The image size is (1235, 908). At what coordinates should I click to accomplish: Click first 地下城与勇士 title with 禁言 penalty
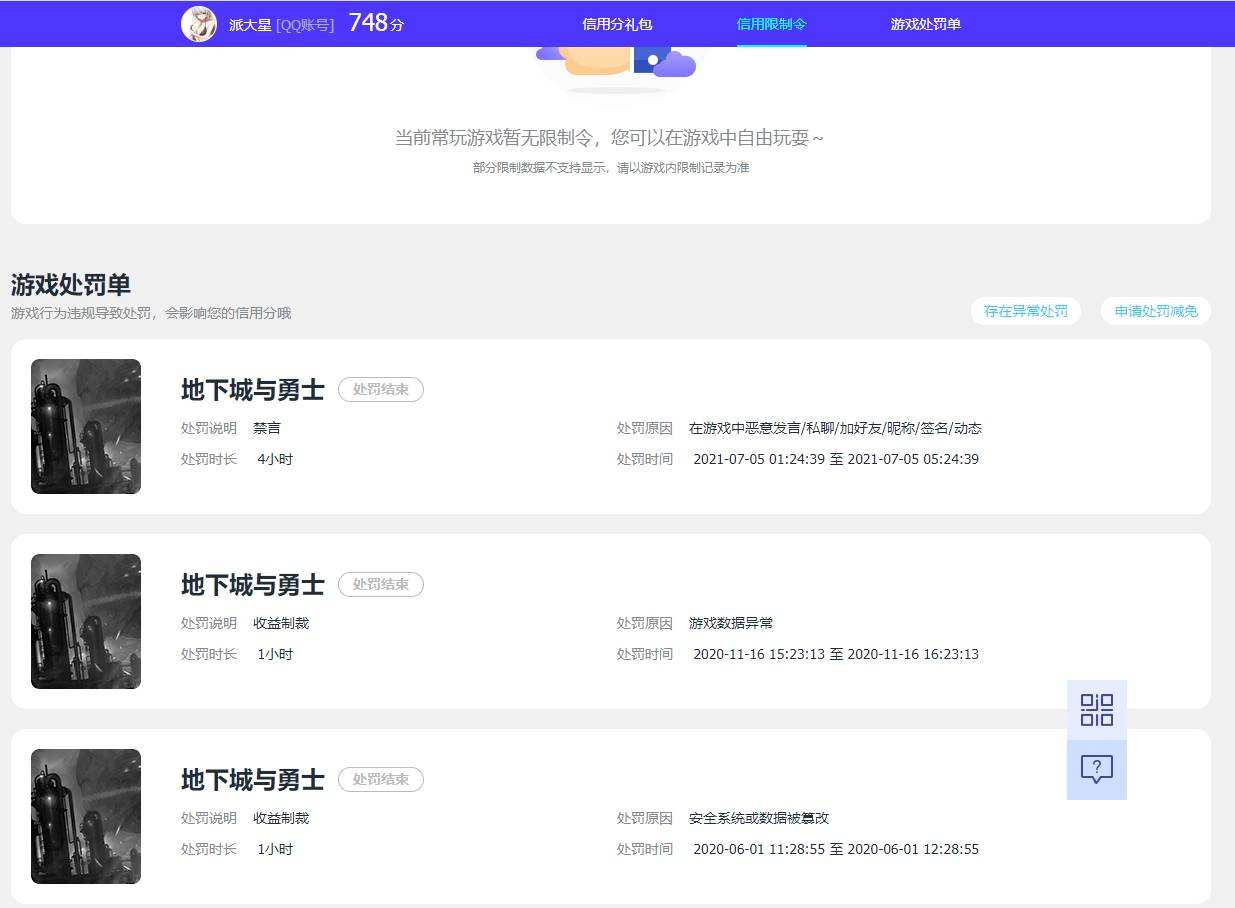point(253,390)
